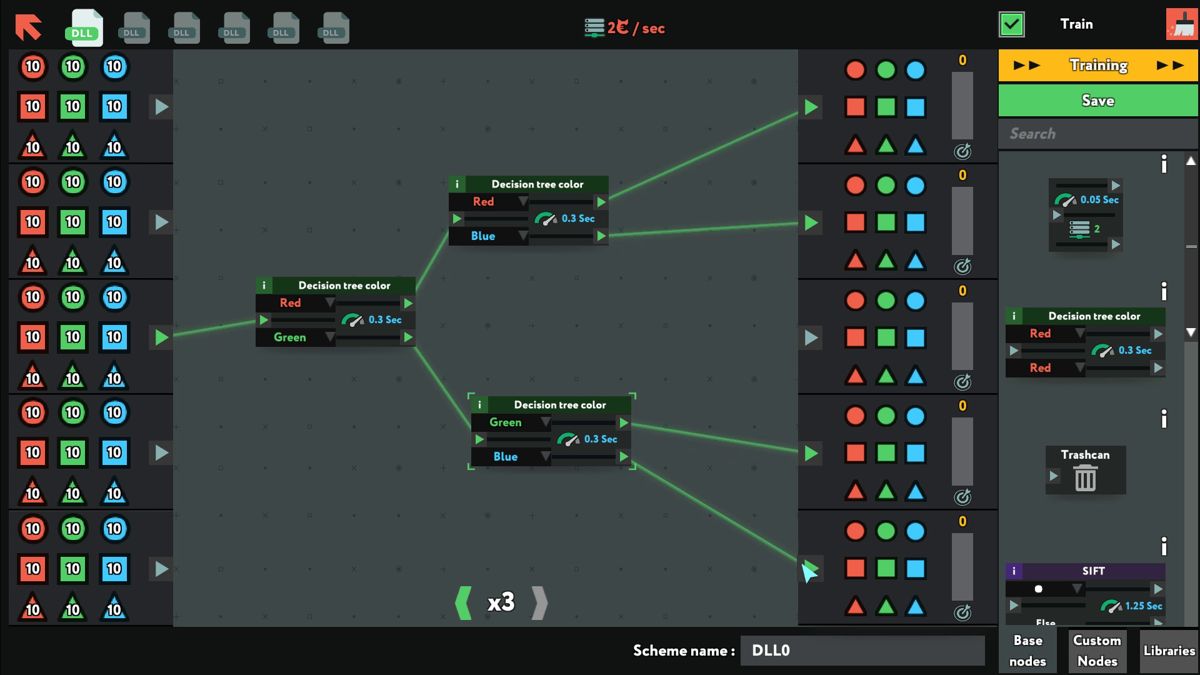Click the orange back arrow icon

pyautogui.click(x=29, y=25)
